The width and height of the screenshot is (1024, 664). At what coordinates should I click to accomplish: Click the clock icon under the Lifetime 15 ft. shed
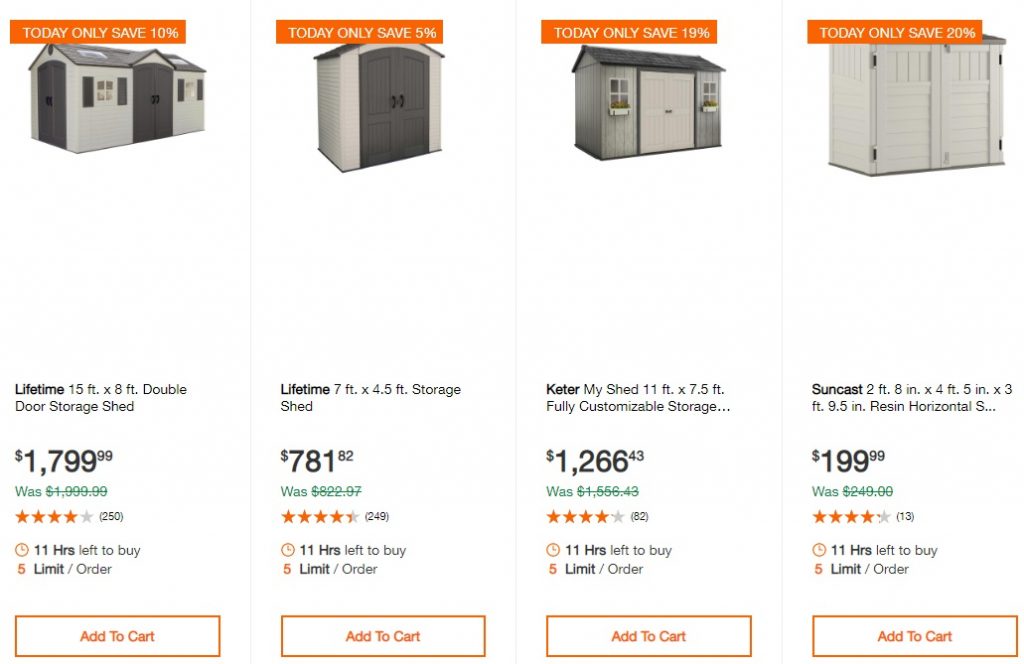tap(22, 550)
